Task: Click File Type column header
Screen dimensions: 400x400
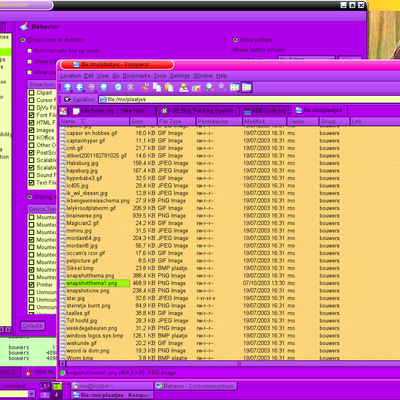Action: (x=176, y=122)
